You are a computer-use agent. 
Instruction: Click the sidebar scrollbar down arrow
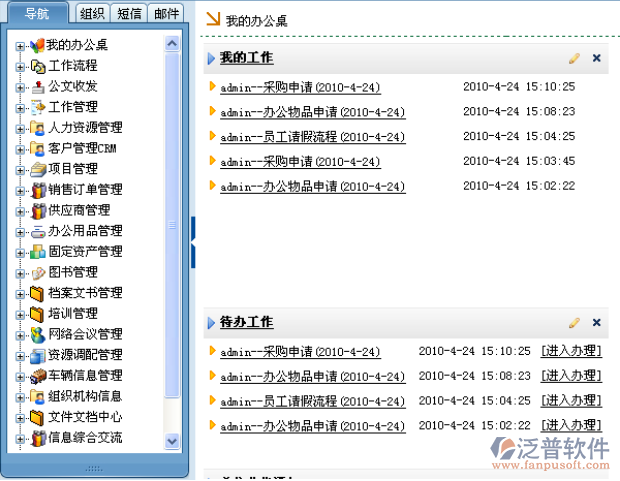tap(171, 440)
